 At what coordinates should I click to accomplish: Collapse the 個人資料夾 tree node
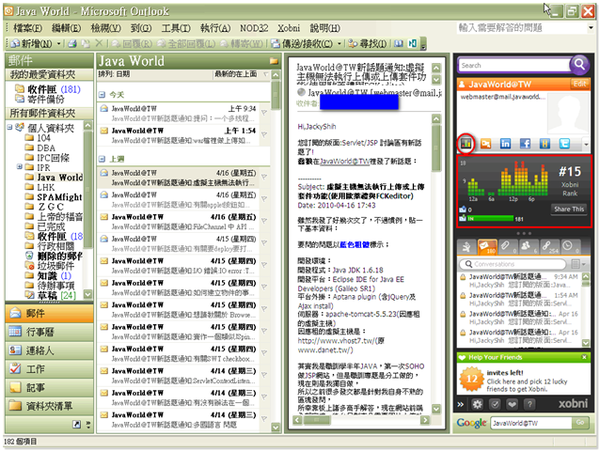10,127
